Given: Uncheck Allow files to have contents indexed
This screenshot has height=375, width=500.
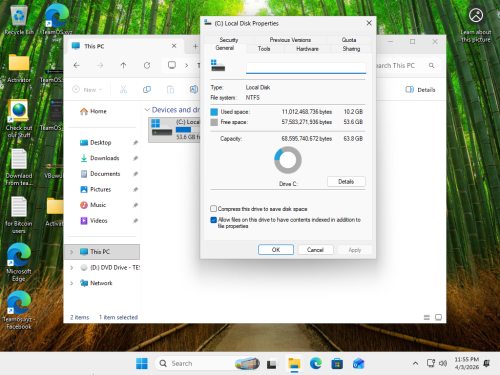Looking at the screenshot, I should [x=214, y=220].
